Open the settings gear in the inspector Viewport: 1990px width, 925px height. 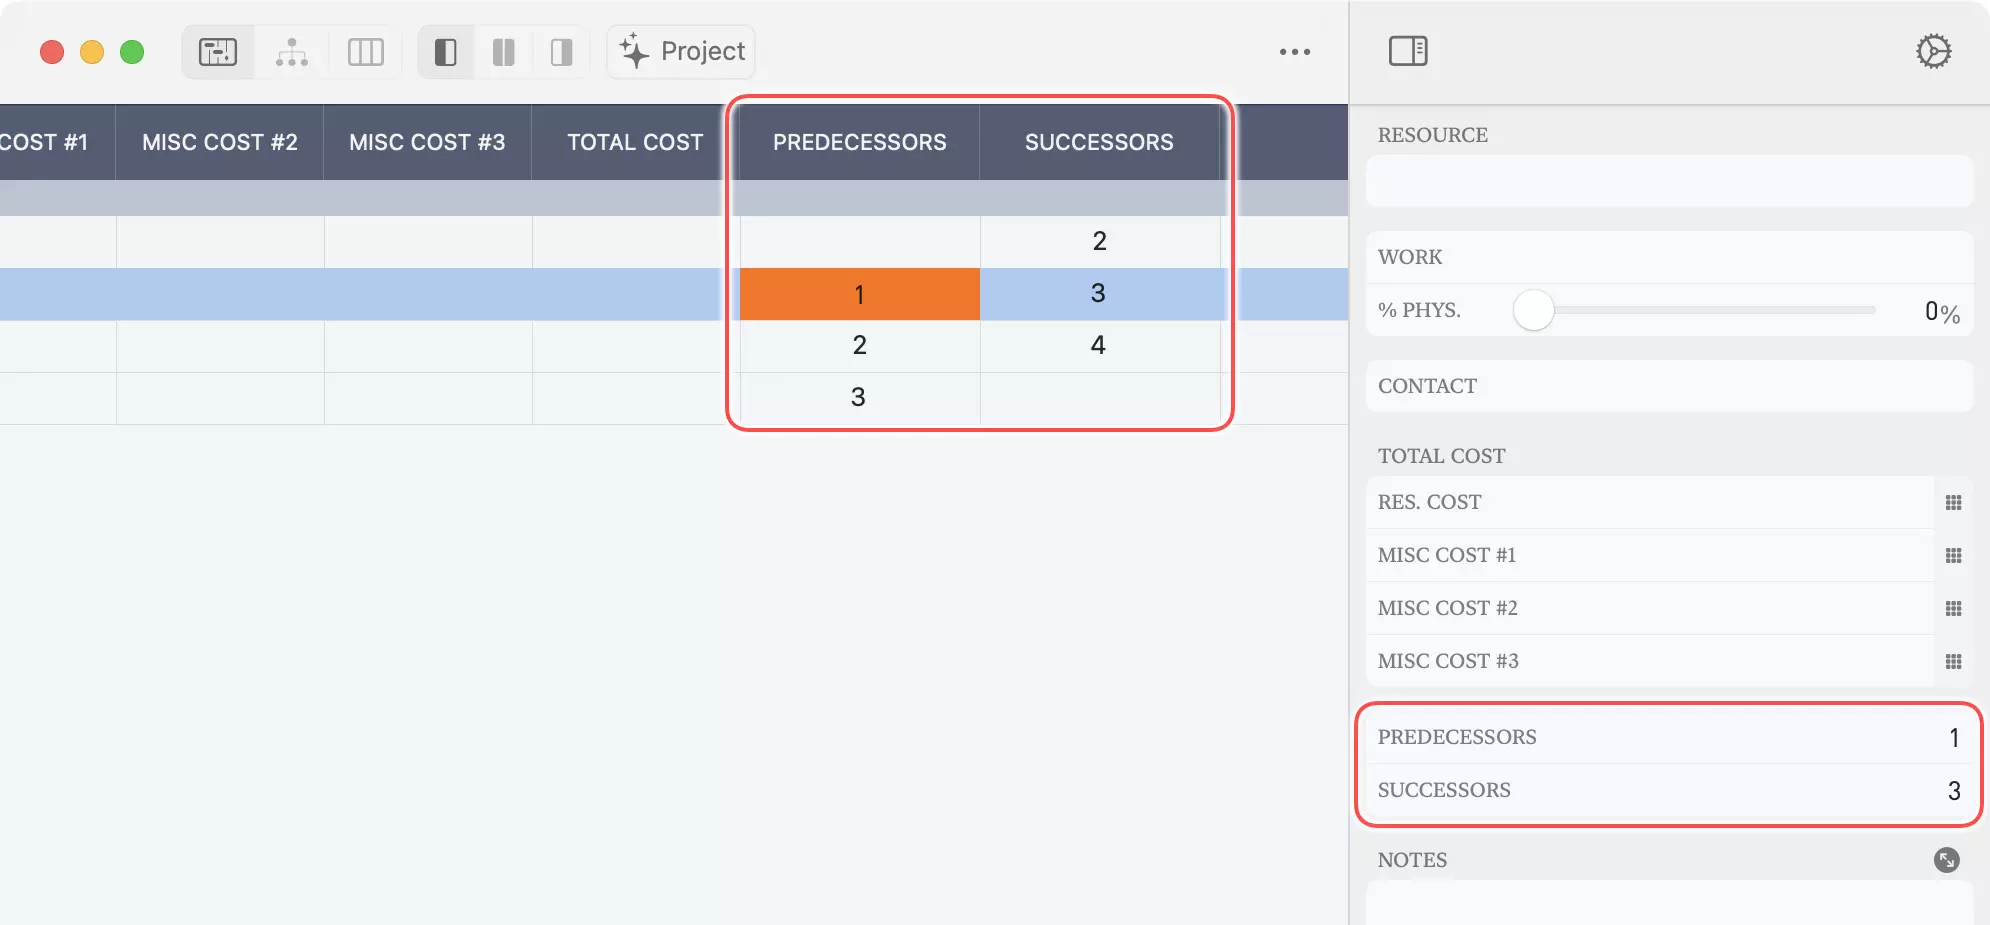tap(1933, 50)
